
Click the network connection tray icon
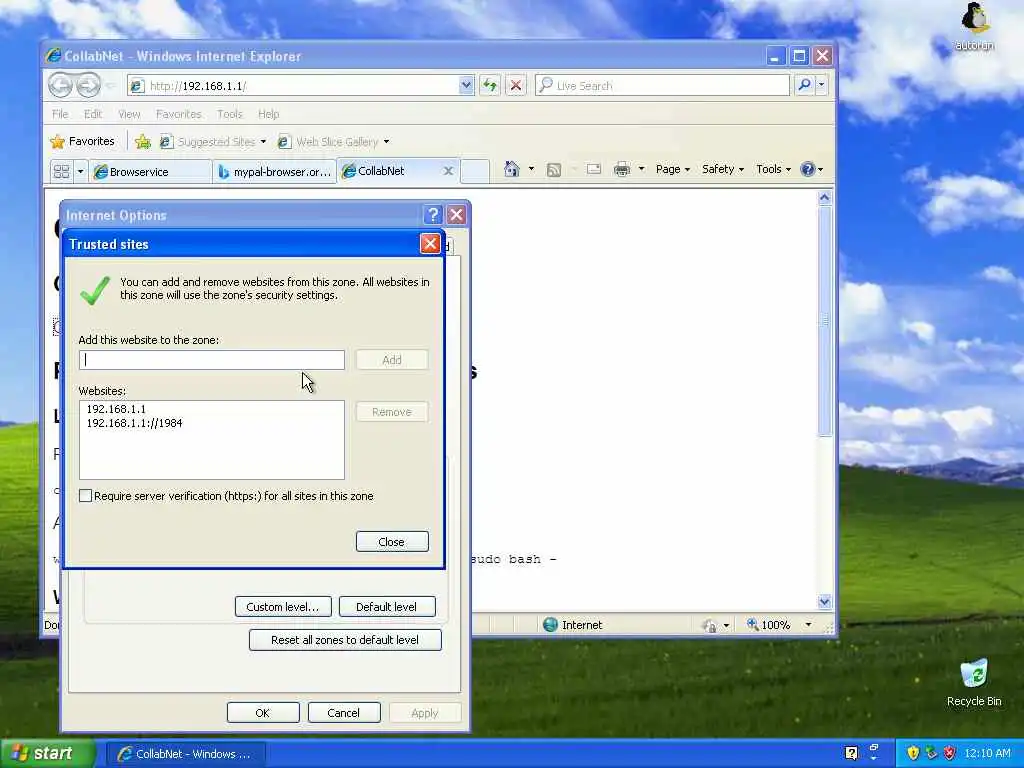tap(931, 754)
